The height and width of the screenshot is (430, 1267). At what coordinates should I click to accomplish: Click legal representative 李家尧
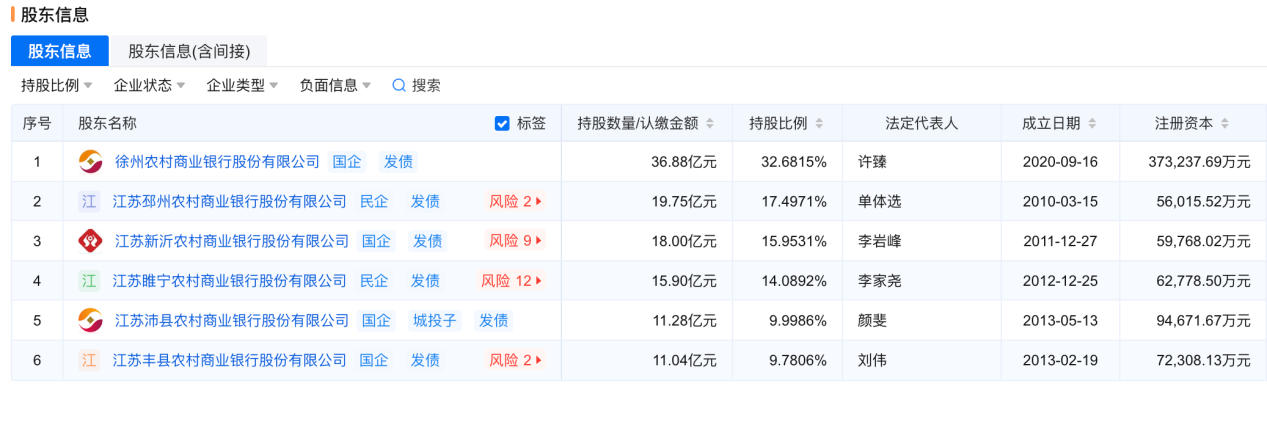880,281
